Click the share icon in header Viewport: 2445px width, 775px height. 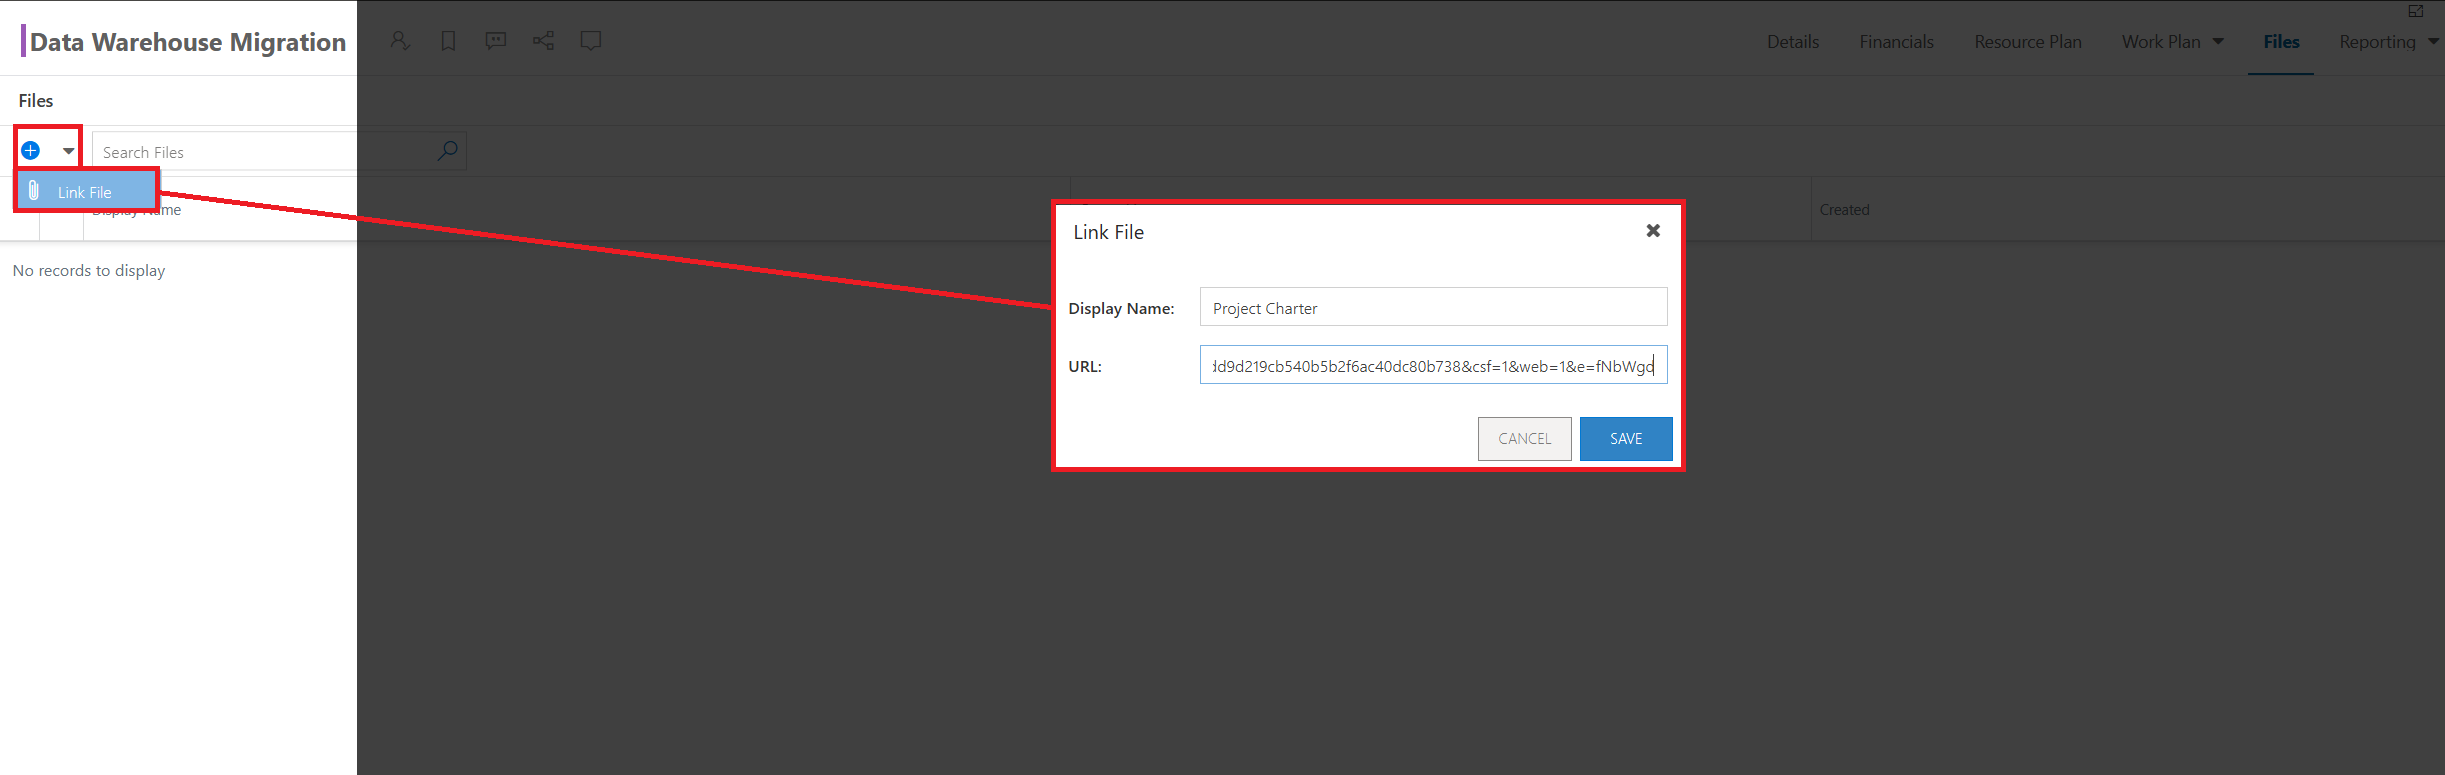(543, 41)
